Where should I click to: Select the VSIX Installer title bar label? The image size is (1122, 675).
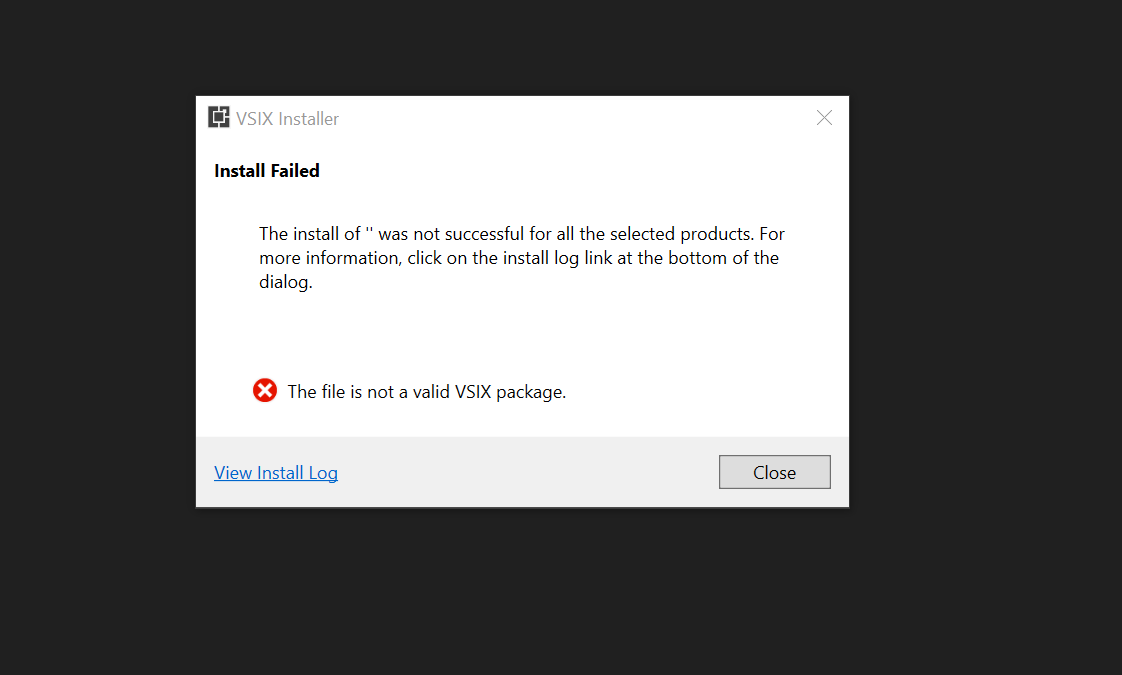(287, 118)
